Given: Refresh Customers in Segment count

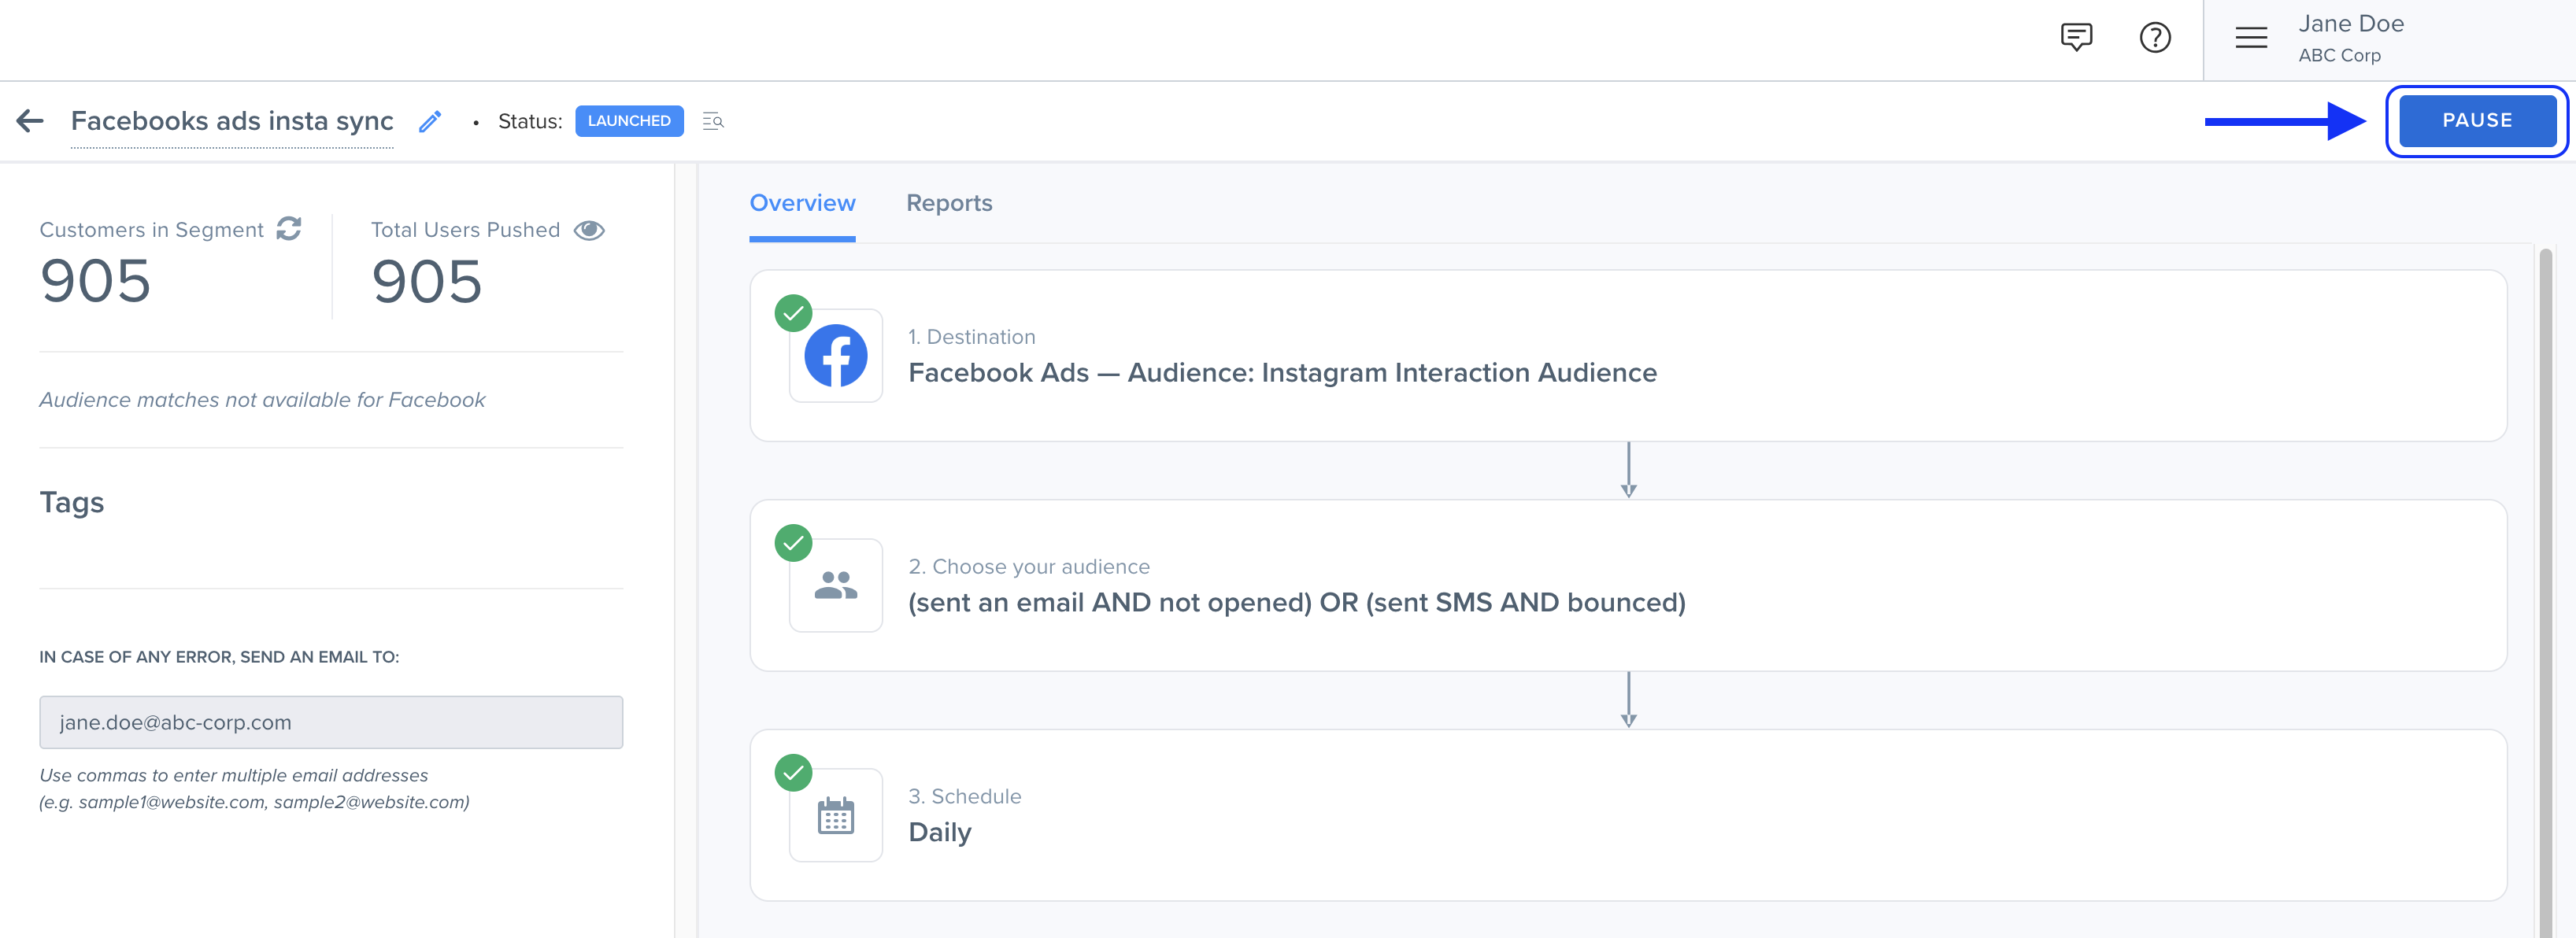Looking at the screenshot, I should pyautogui.click(x=289, y=229).
